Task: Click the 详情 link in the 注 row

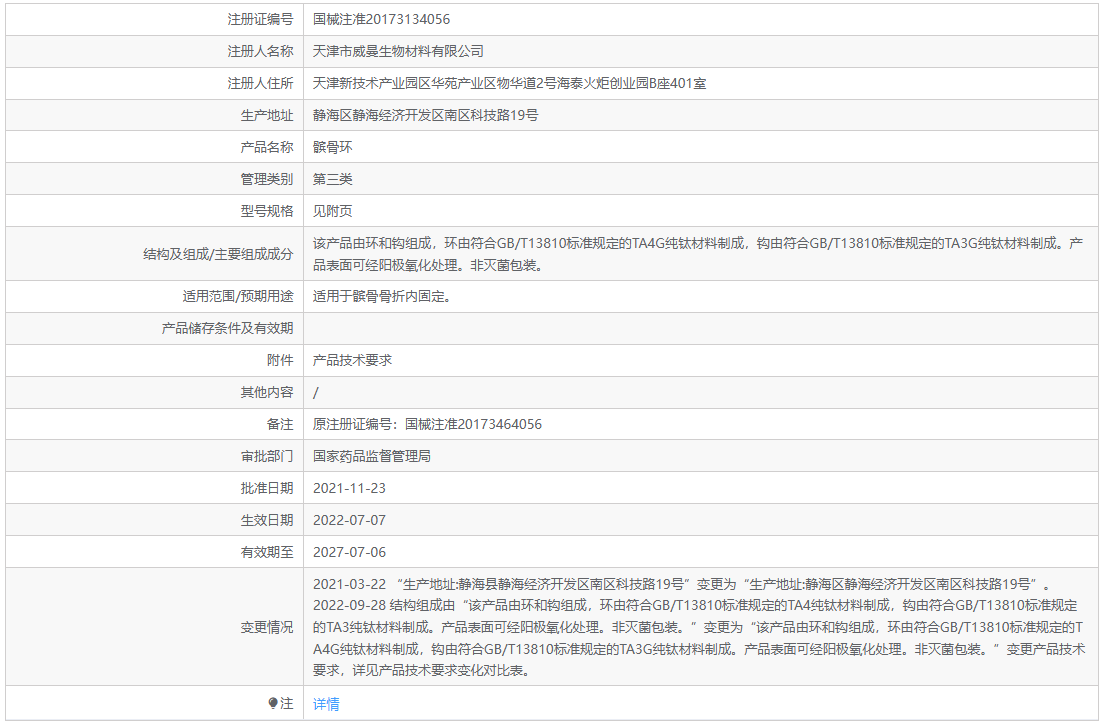Action: coord(326,704)
